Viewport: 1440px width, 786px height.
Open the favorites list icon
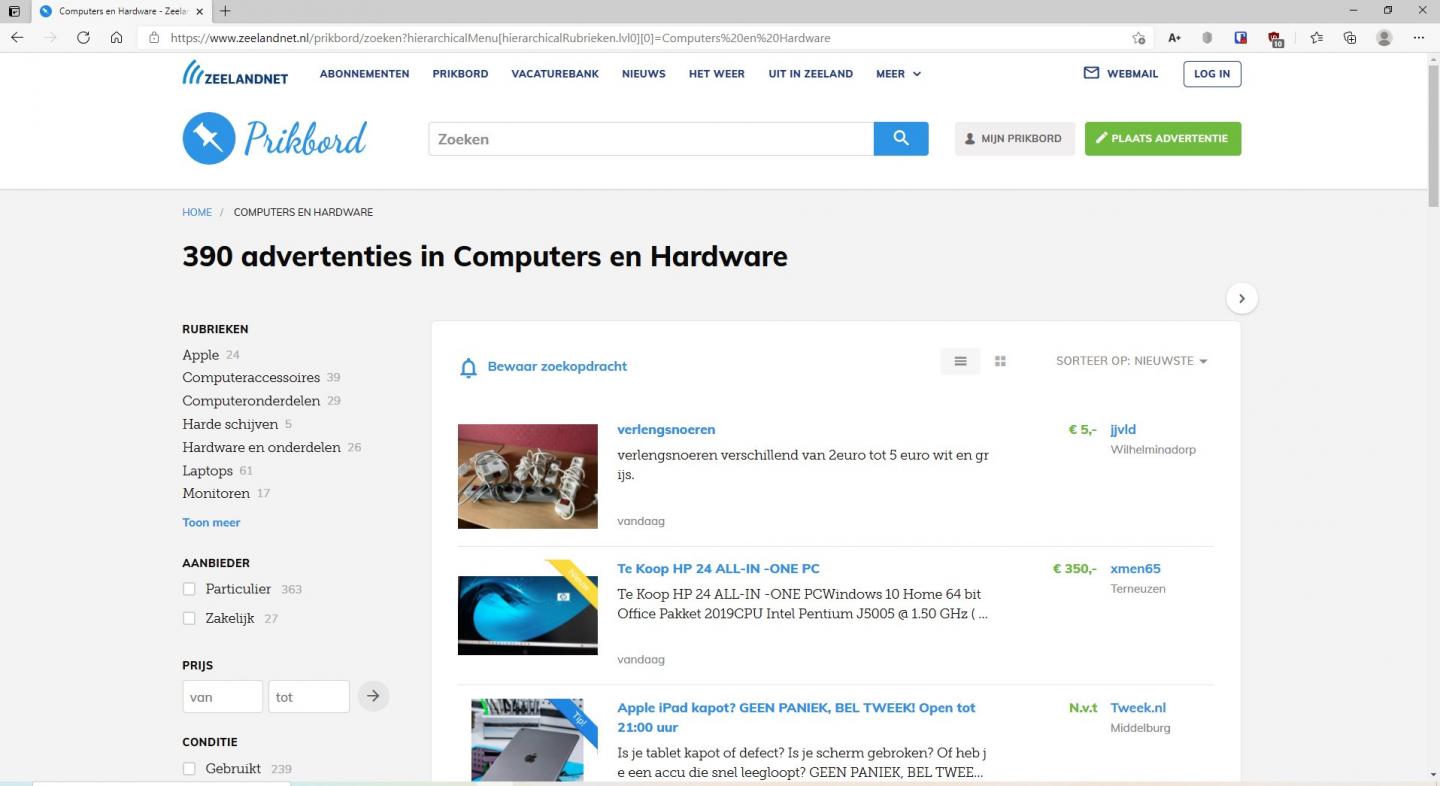[x=1316, y=38]
